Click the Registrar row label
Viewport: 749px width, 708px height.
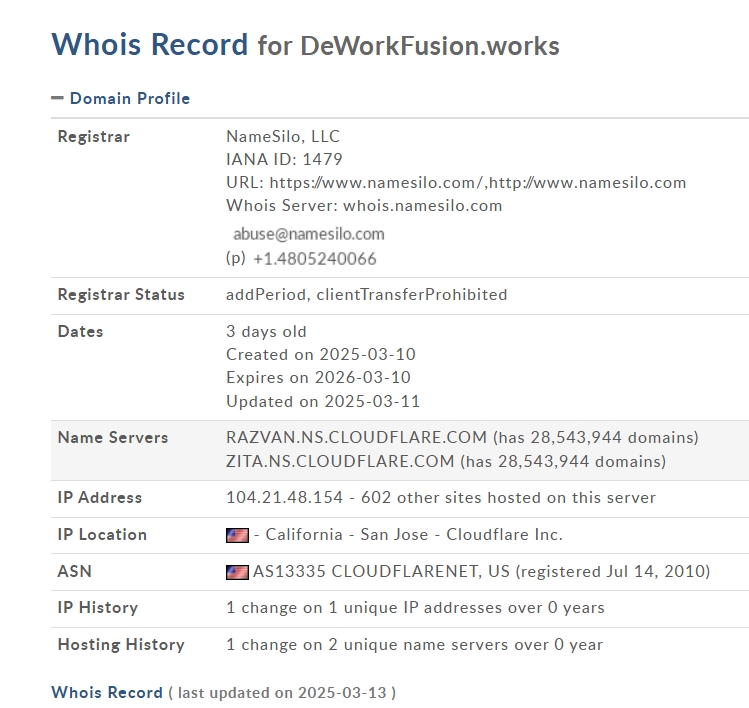94,137
